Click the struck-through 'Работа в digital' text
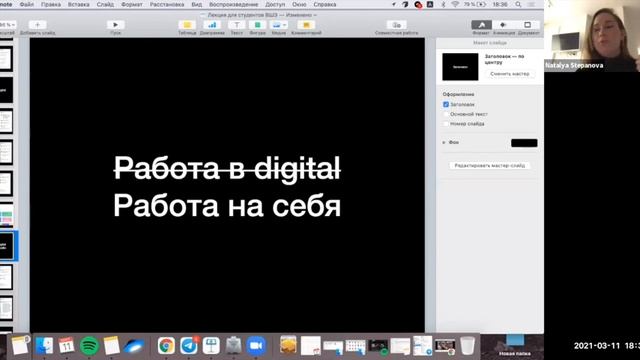 pos(227,168)
